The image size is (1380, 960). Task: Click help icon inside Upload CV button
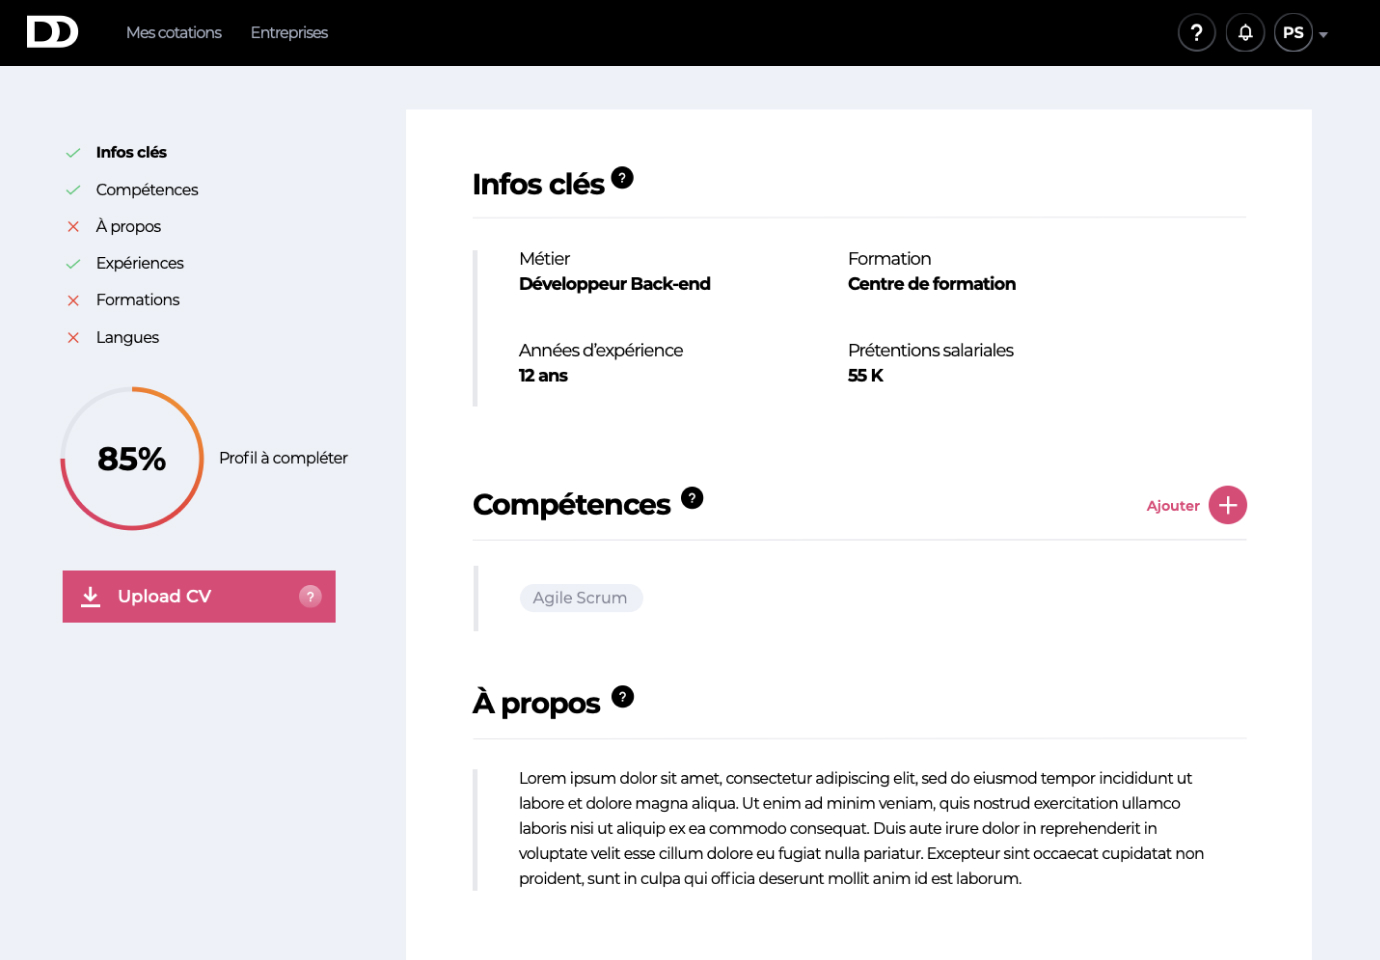point(310,597)
